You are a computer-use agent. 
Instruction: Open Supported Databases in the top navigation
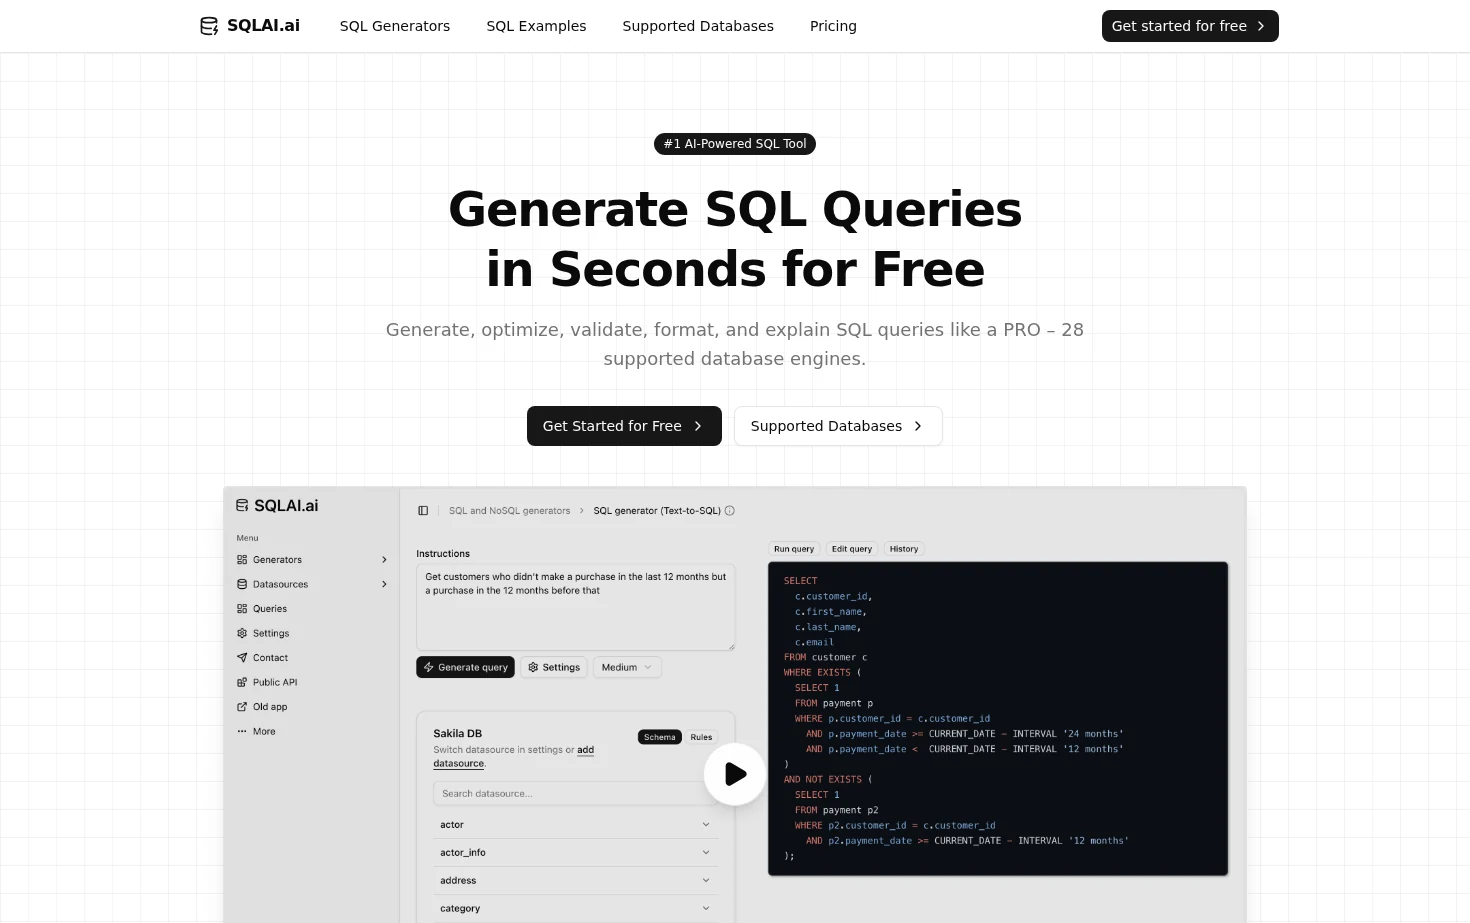(x=698, y=26)
